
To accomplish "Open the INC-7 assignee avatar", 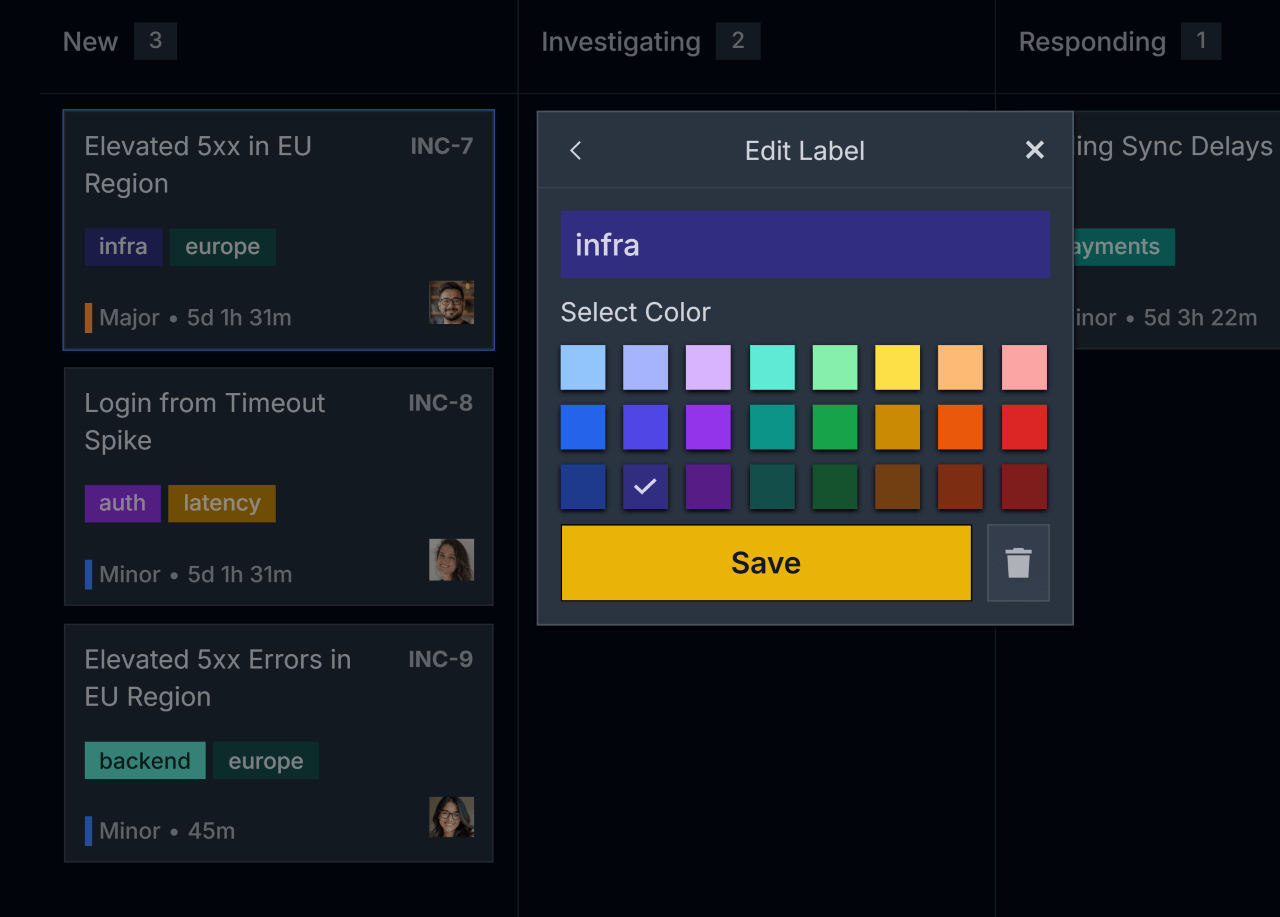I will [451, 302].
